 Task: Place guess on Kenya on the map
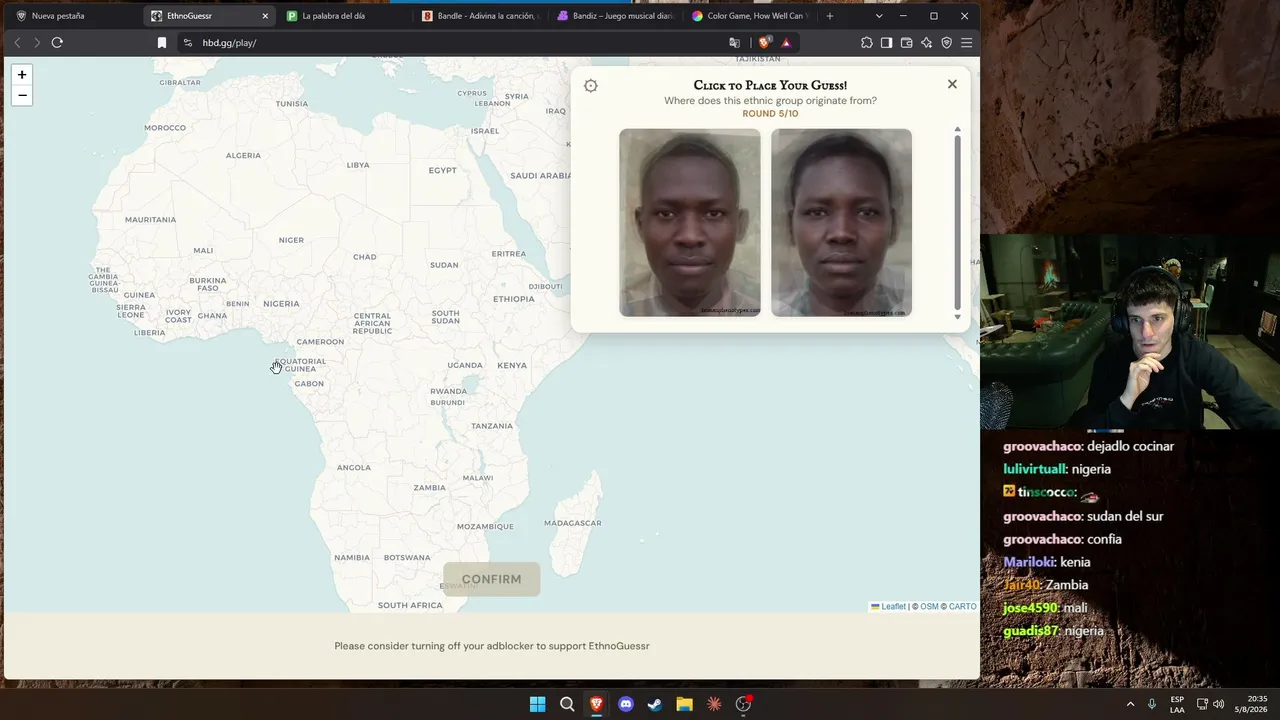512,366
